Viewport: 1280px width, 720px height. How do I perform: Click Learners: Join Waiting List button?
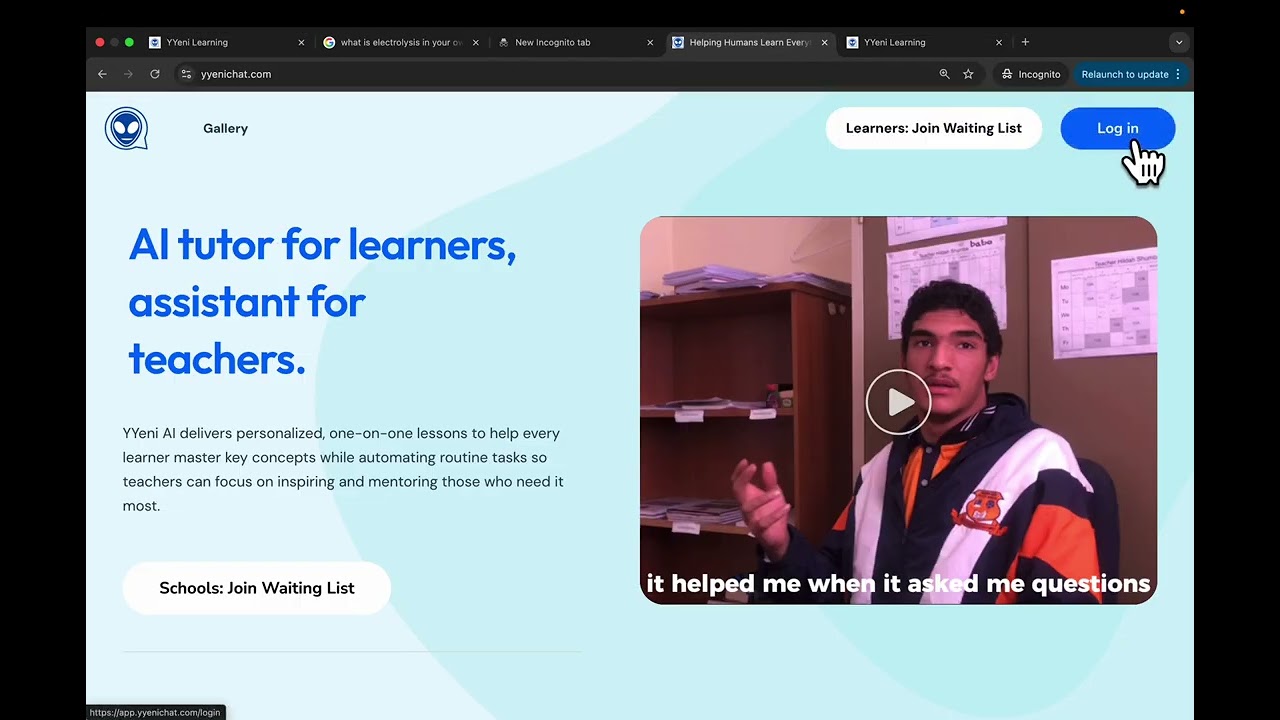click(x=934, y=128)
